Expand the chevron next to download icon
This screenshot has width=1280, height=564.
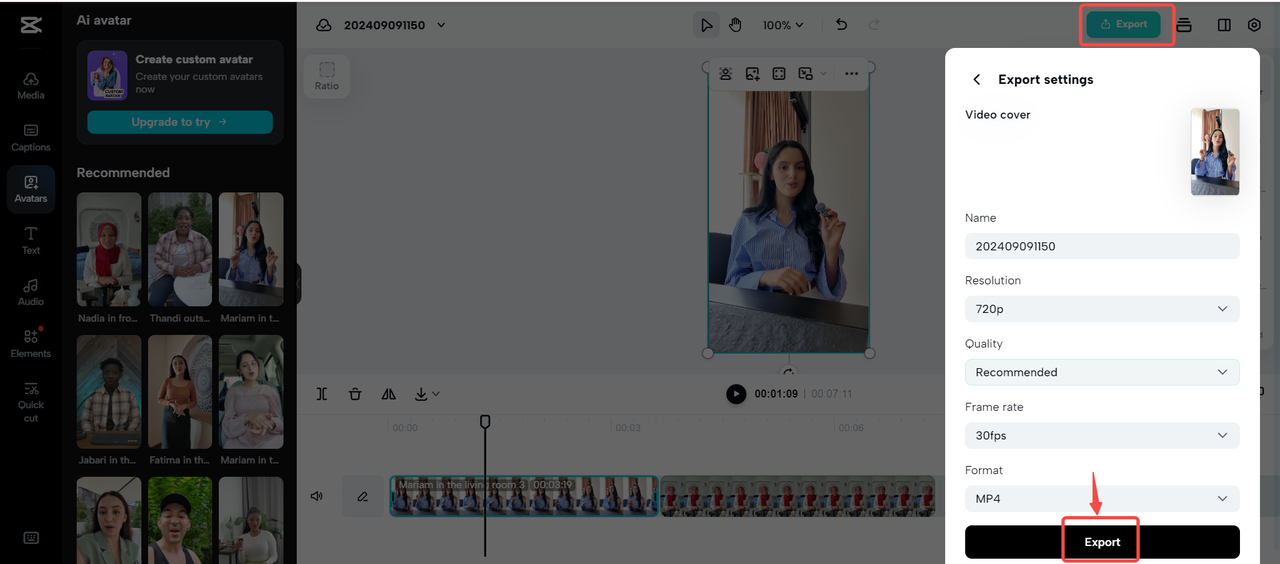coord(436,394)
